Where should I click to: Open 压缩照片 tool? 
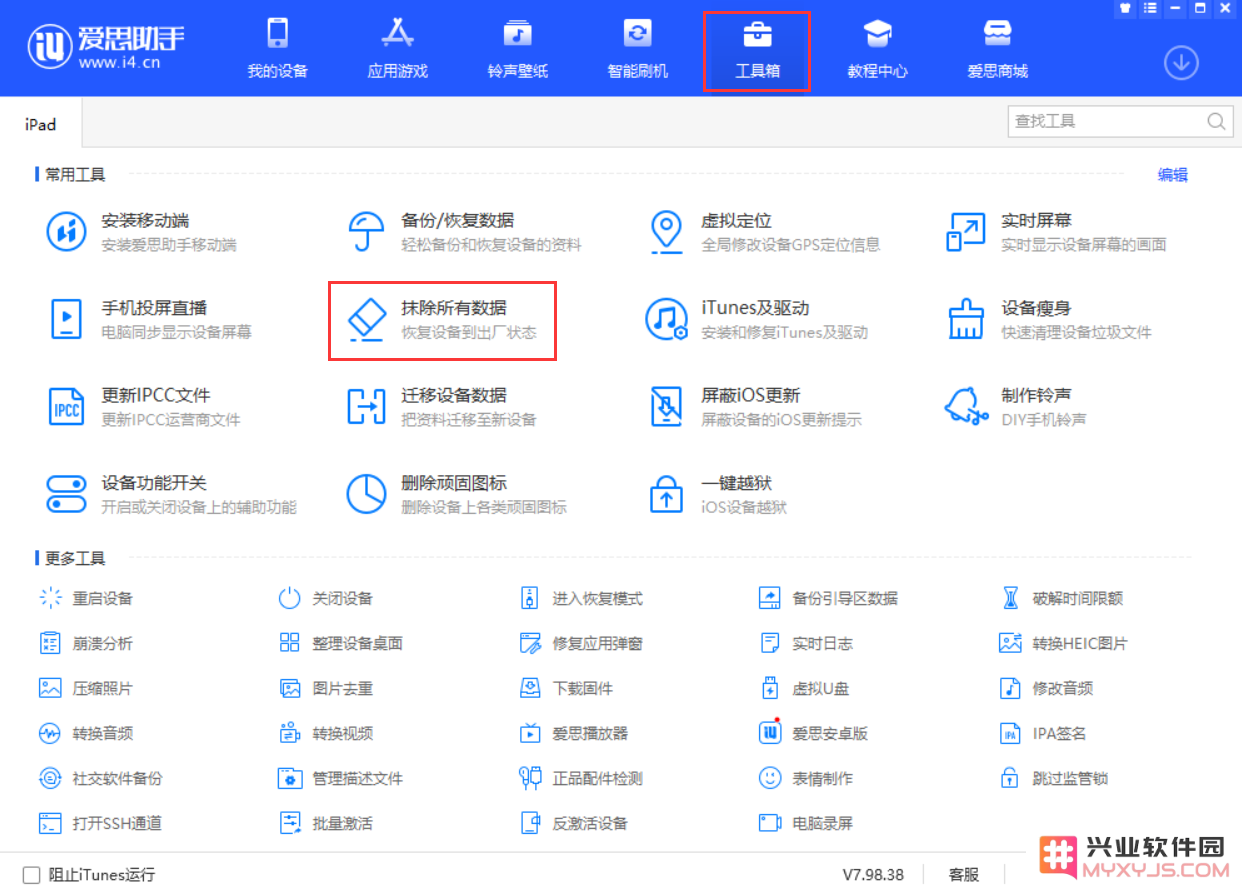click(86, 688)
